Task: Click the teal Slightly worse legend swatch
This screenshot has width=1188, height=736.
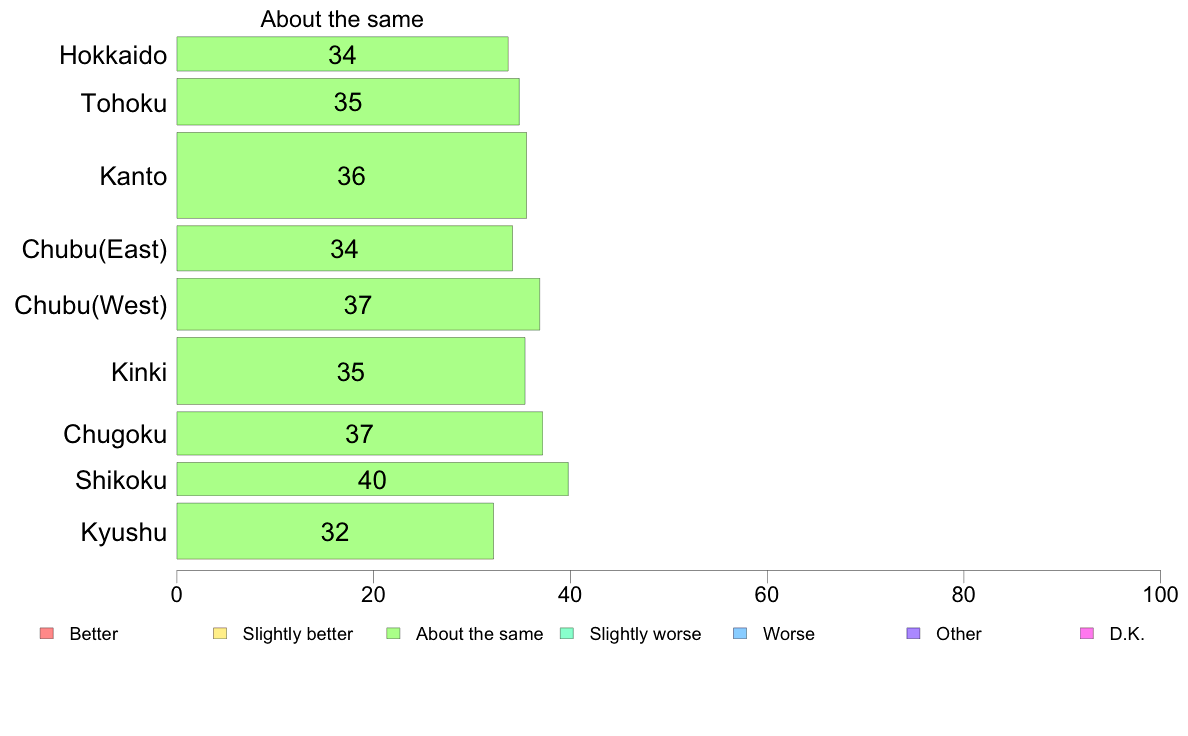Action: [567, 633]
